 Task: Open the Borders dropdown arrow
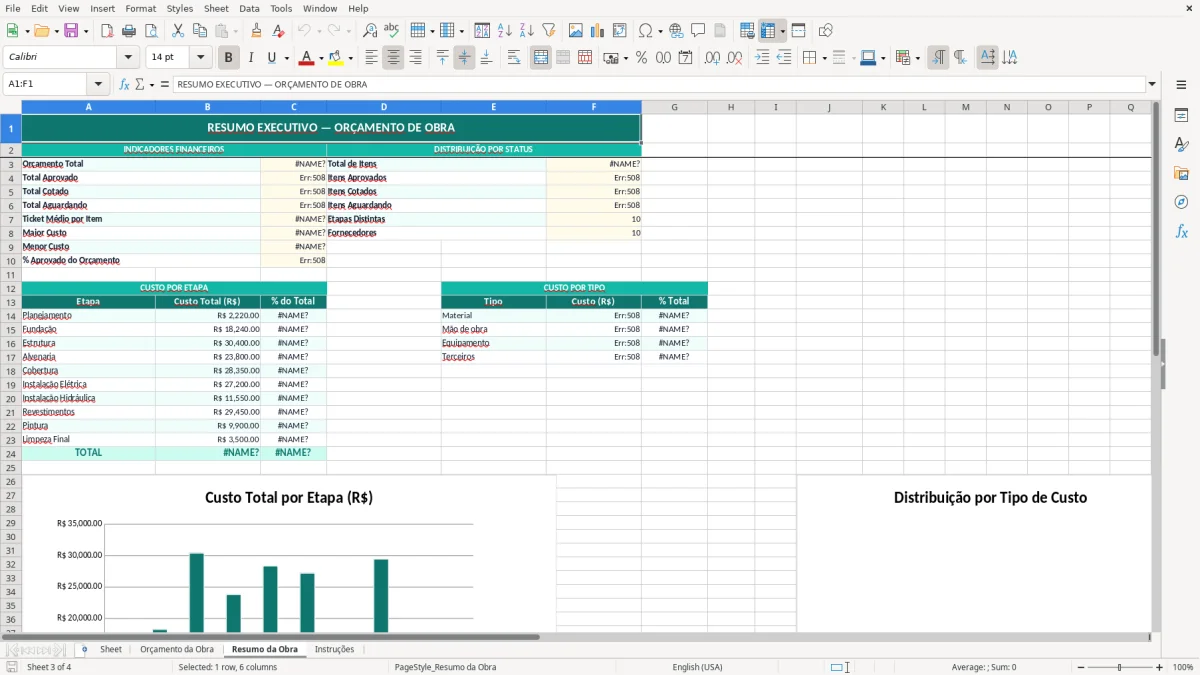826,58
